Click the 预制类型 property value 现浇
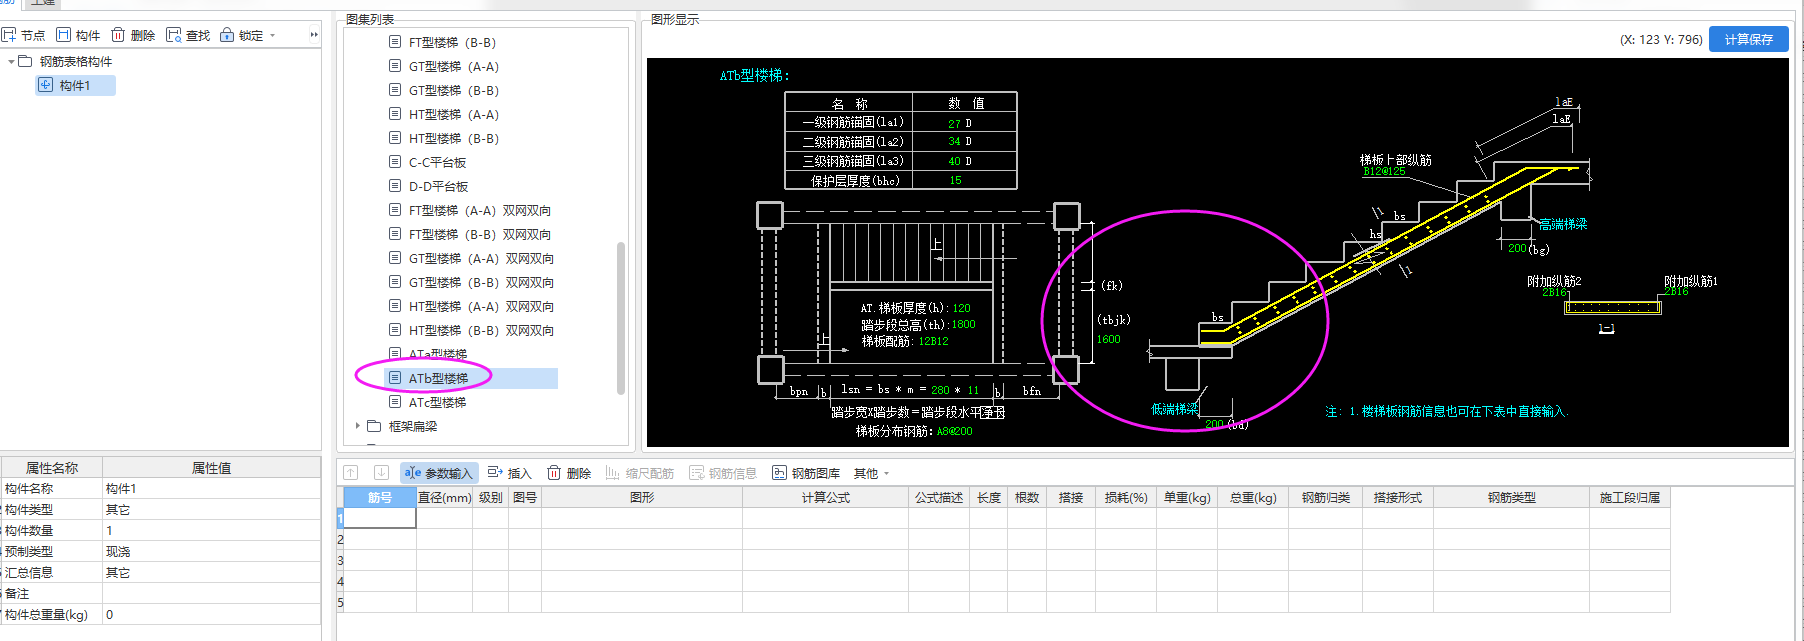This screenshot has width=1804, height=641. [x=211, y=552]
